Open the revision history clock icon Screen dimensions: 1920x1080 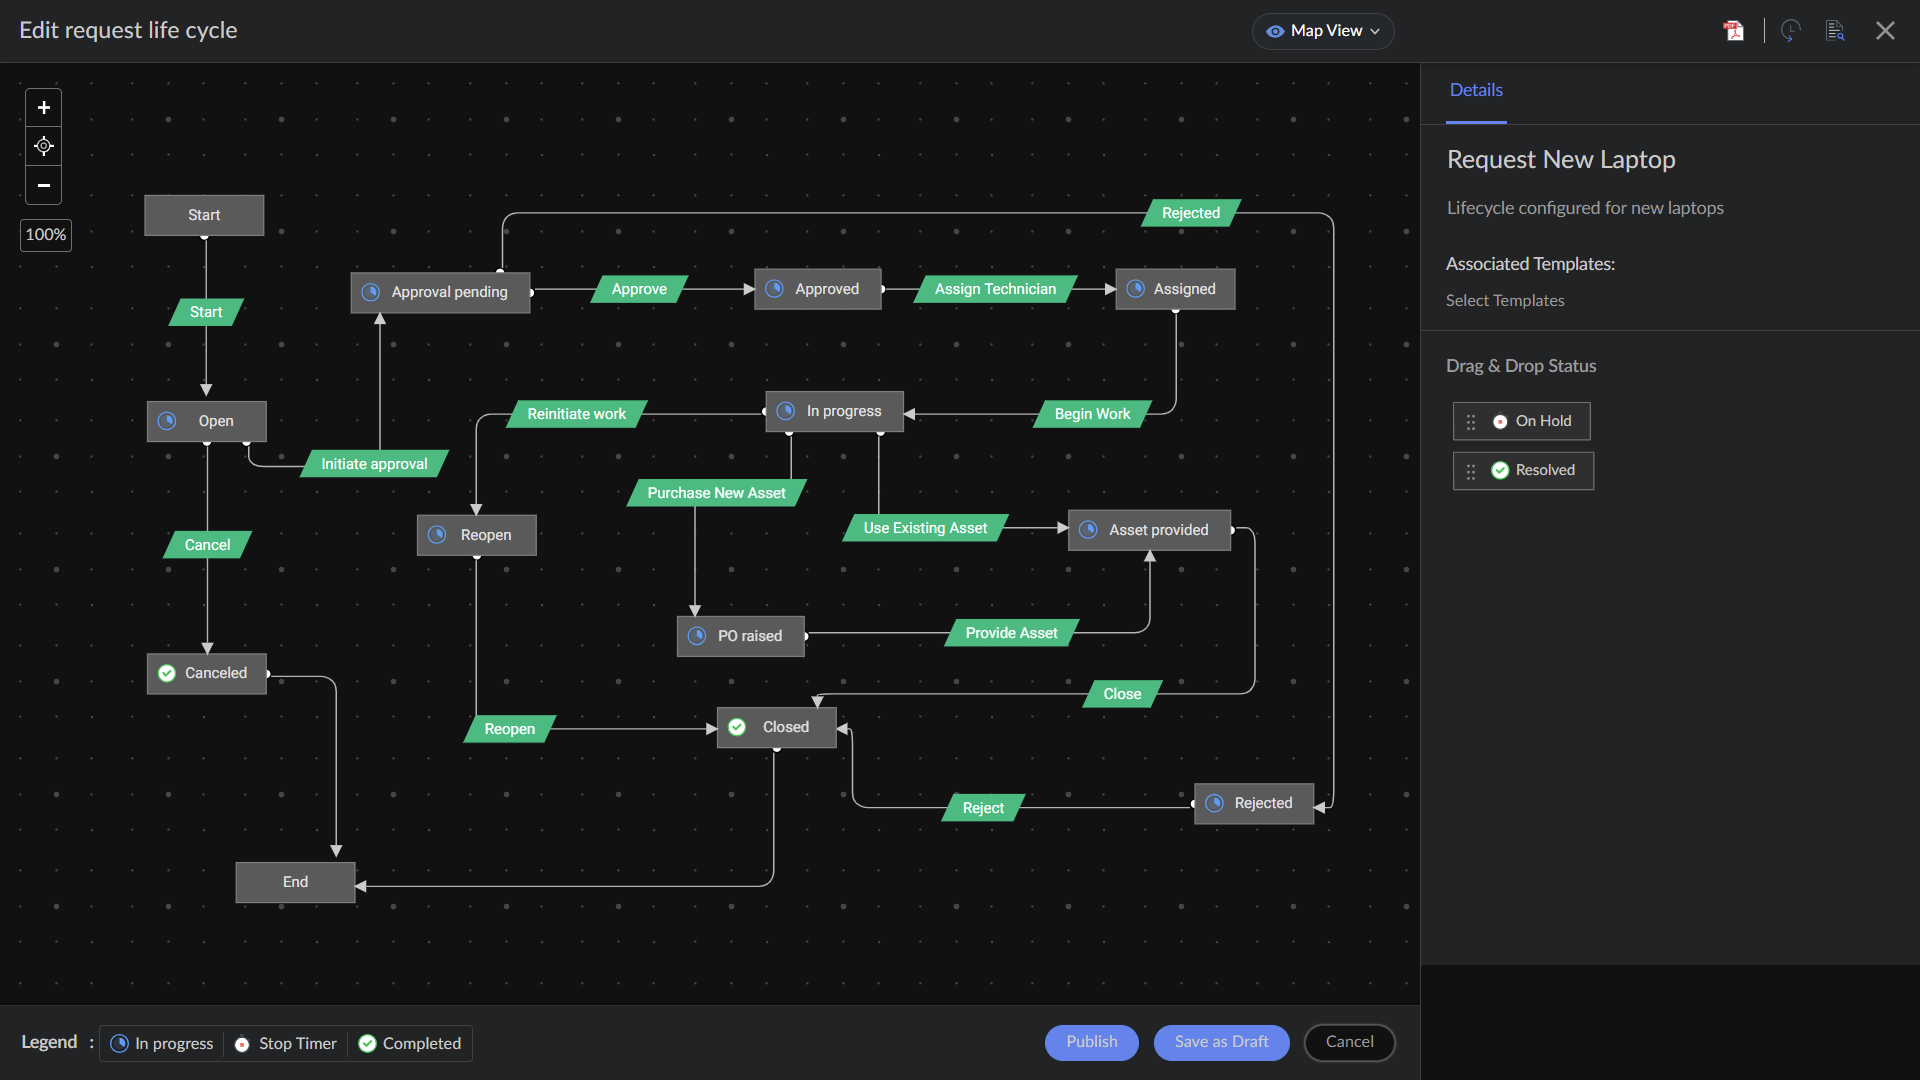pos(1790,30)
